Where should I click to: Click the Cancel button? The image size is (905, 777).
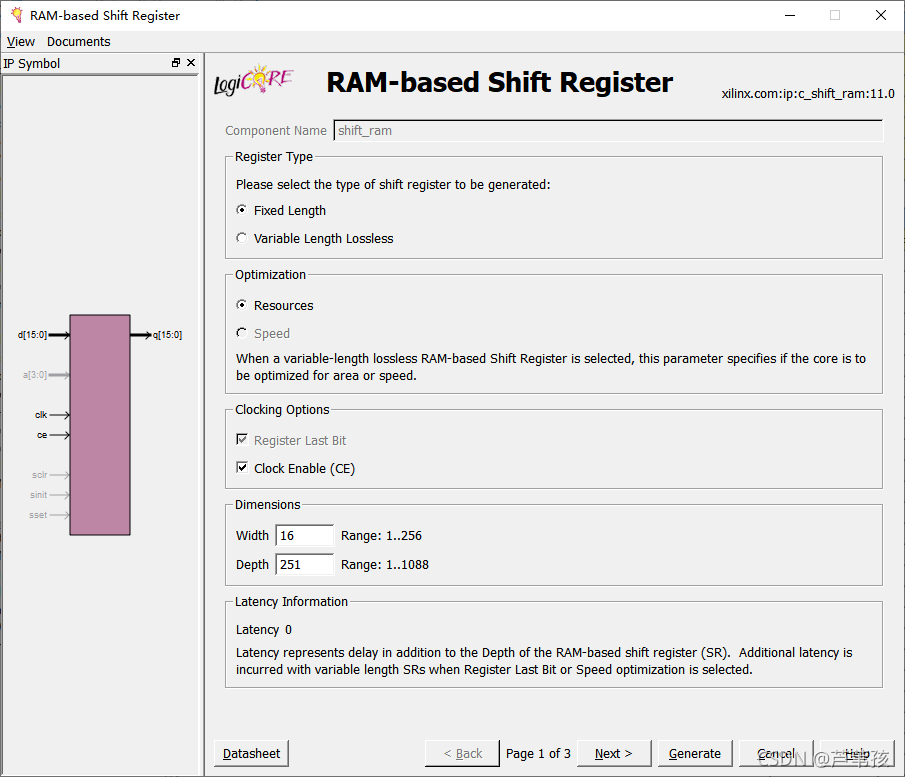[x=776, y=753]
